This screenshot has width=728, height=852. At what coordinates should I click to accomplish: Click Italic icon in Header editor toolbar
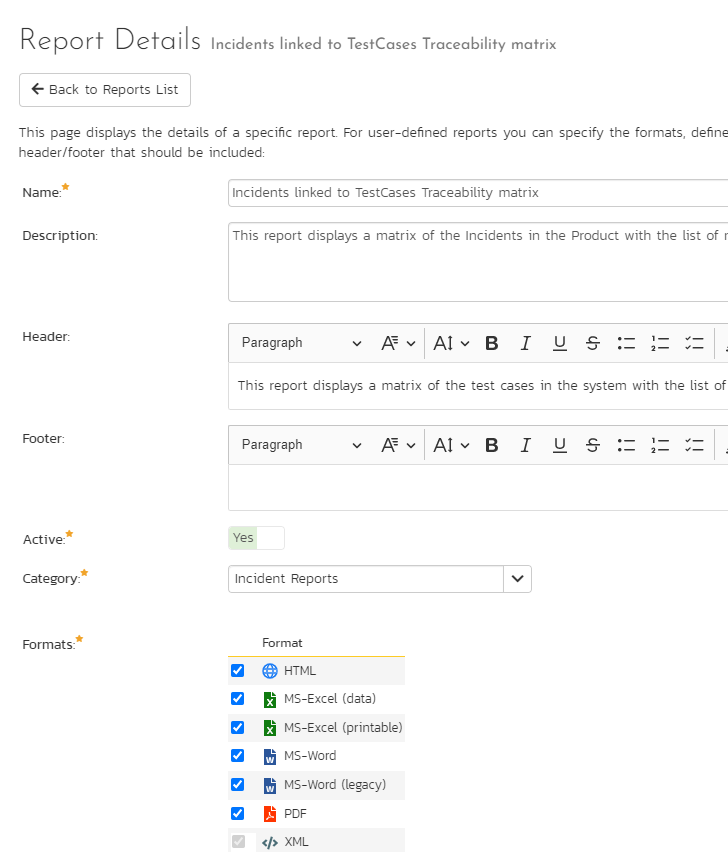pos(525,343)
